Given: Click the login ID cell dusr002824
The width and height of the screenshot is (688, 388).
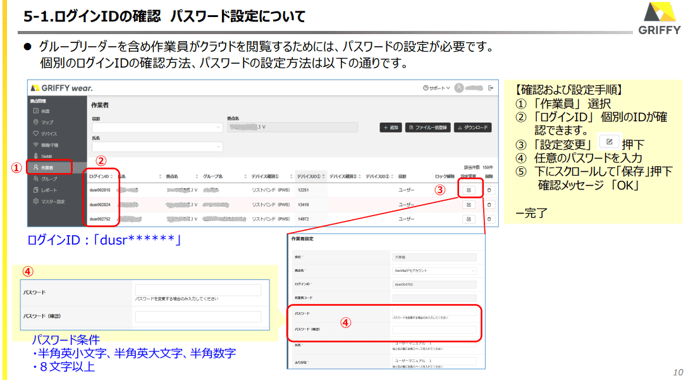Looking at the screenshot, I should pyautogui.click(x=100, y=205).
